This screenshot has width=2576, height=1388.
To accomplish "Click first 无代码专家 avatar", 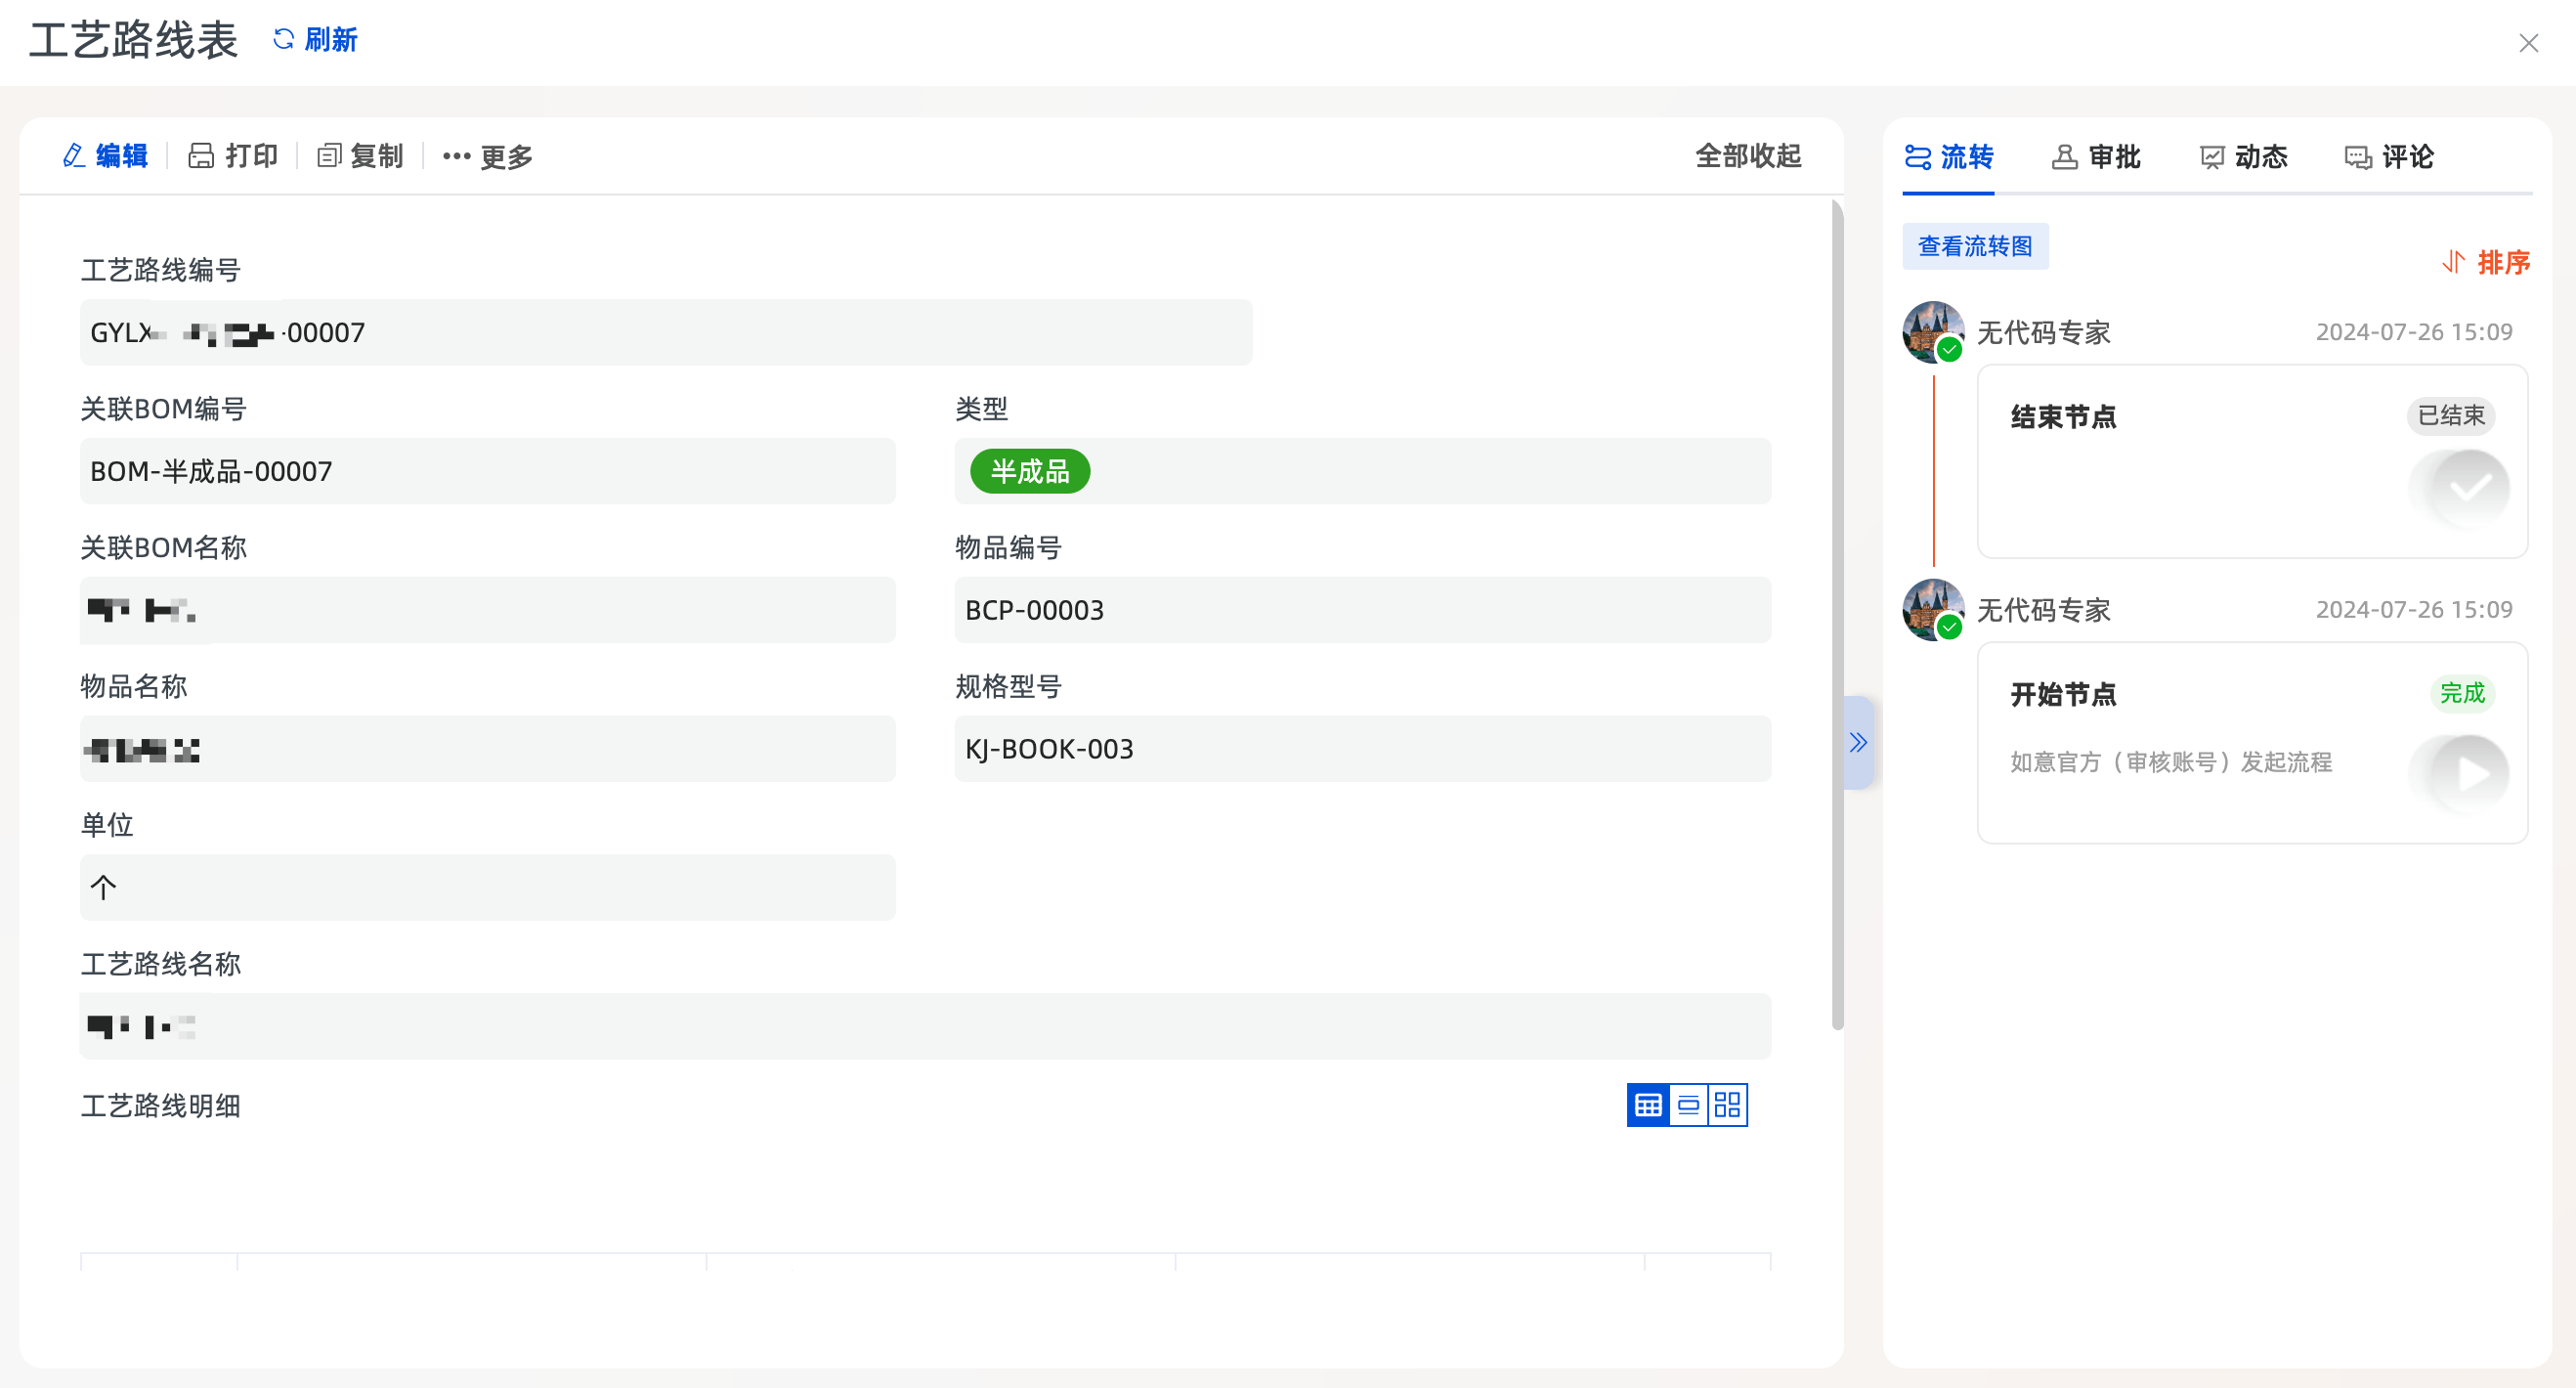I will click(1932, 331).
